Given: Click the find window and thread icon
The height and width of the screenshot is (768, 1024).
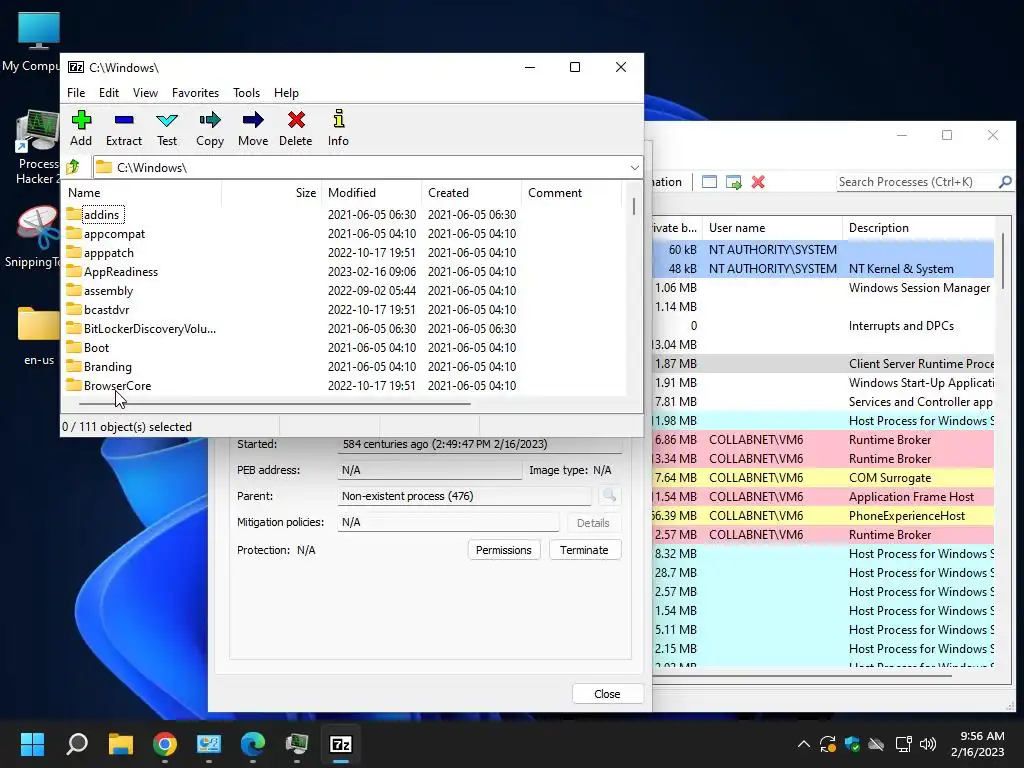Looking at the screenshot, I should click(733, 182).
